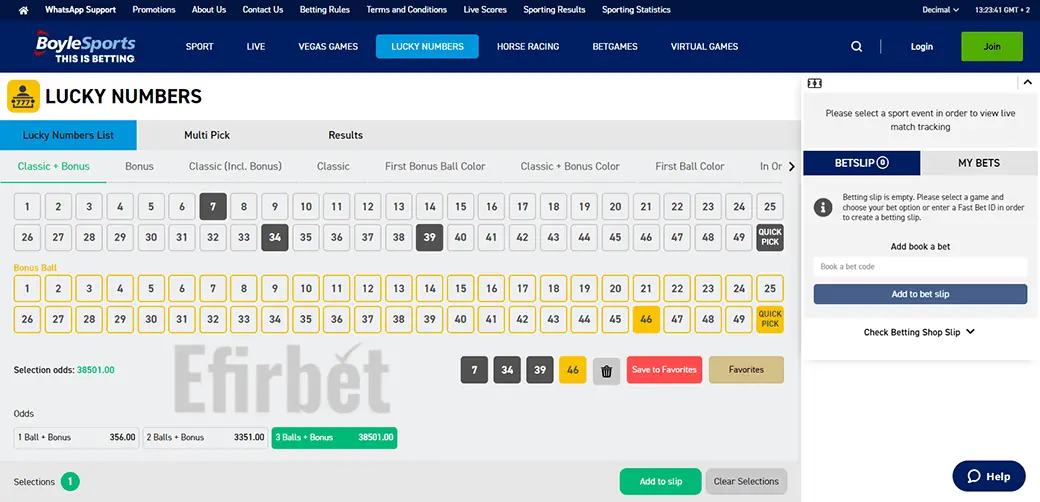Open VEGAS GAMES in main navigation

(x=328, y=46)
